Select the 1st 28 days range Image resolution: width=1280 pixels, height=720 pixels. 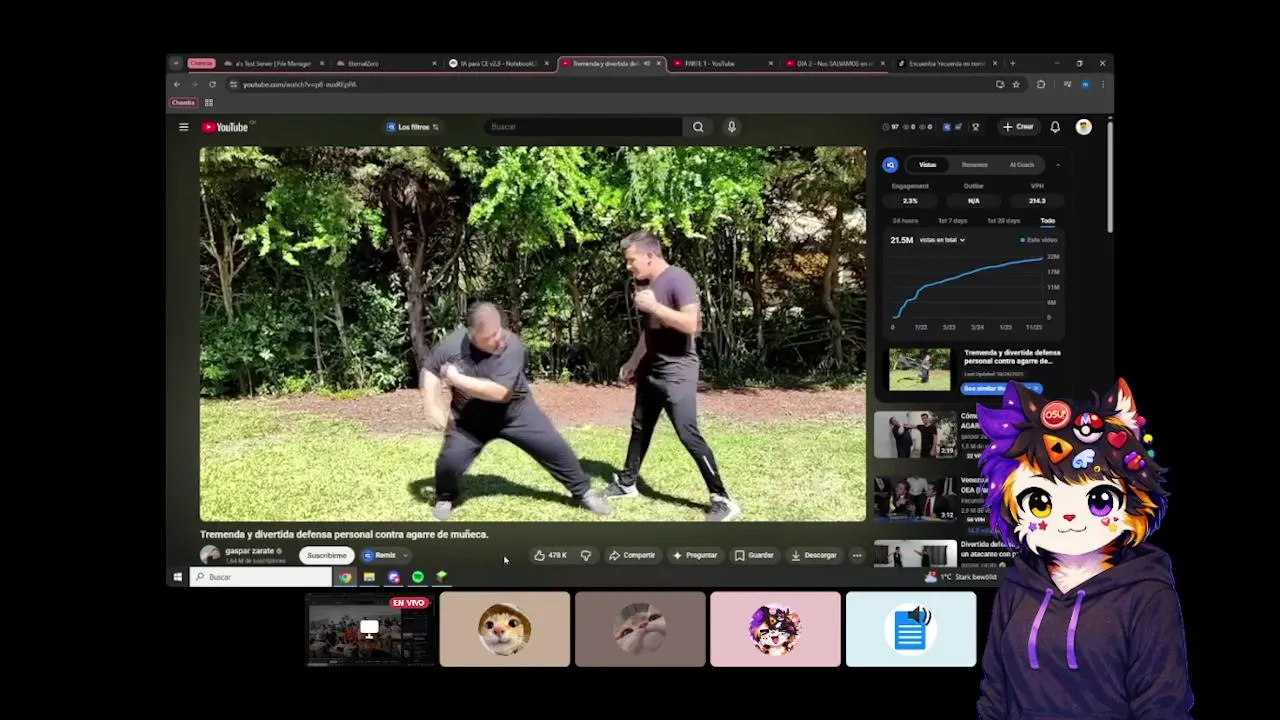(1003, 221)
